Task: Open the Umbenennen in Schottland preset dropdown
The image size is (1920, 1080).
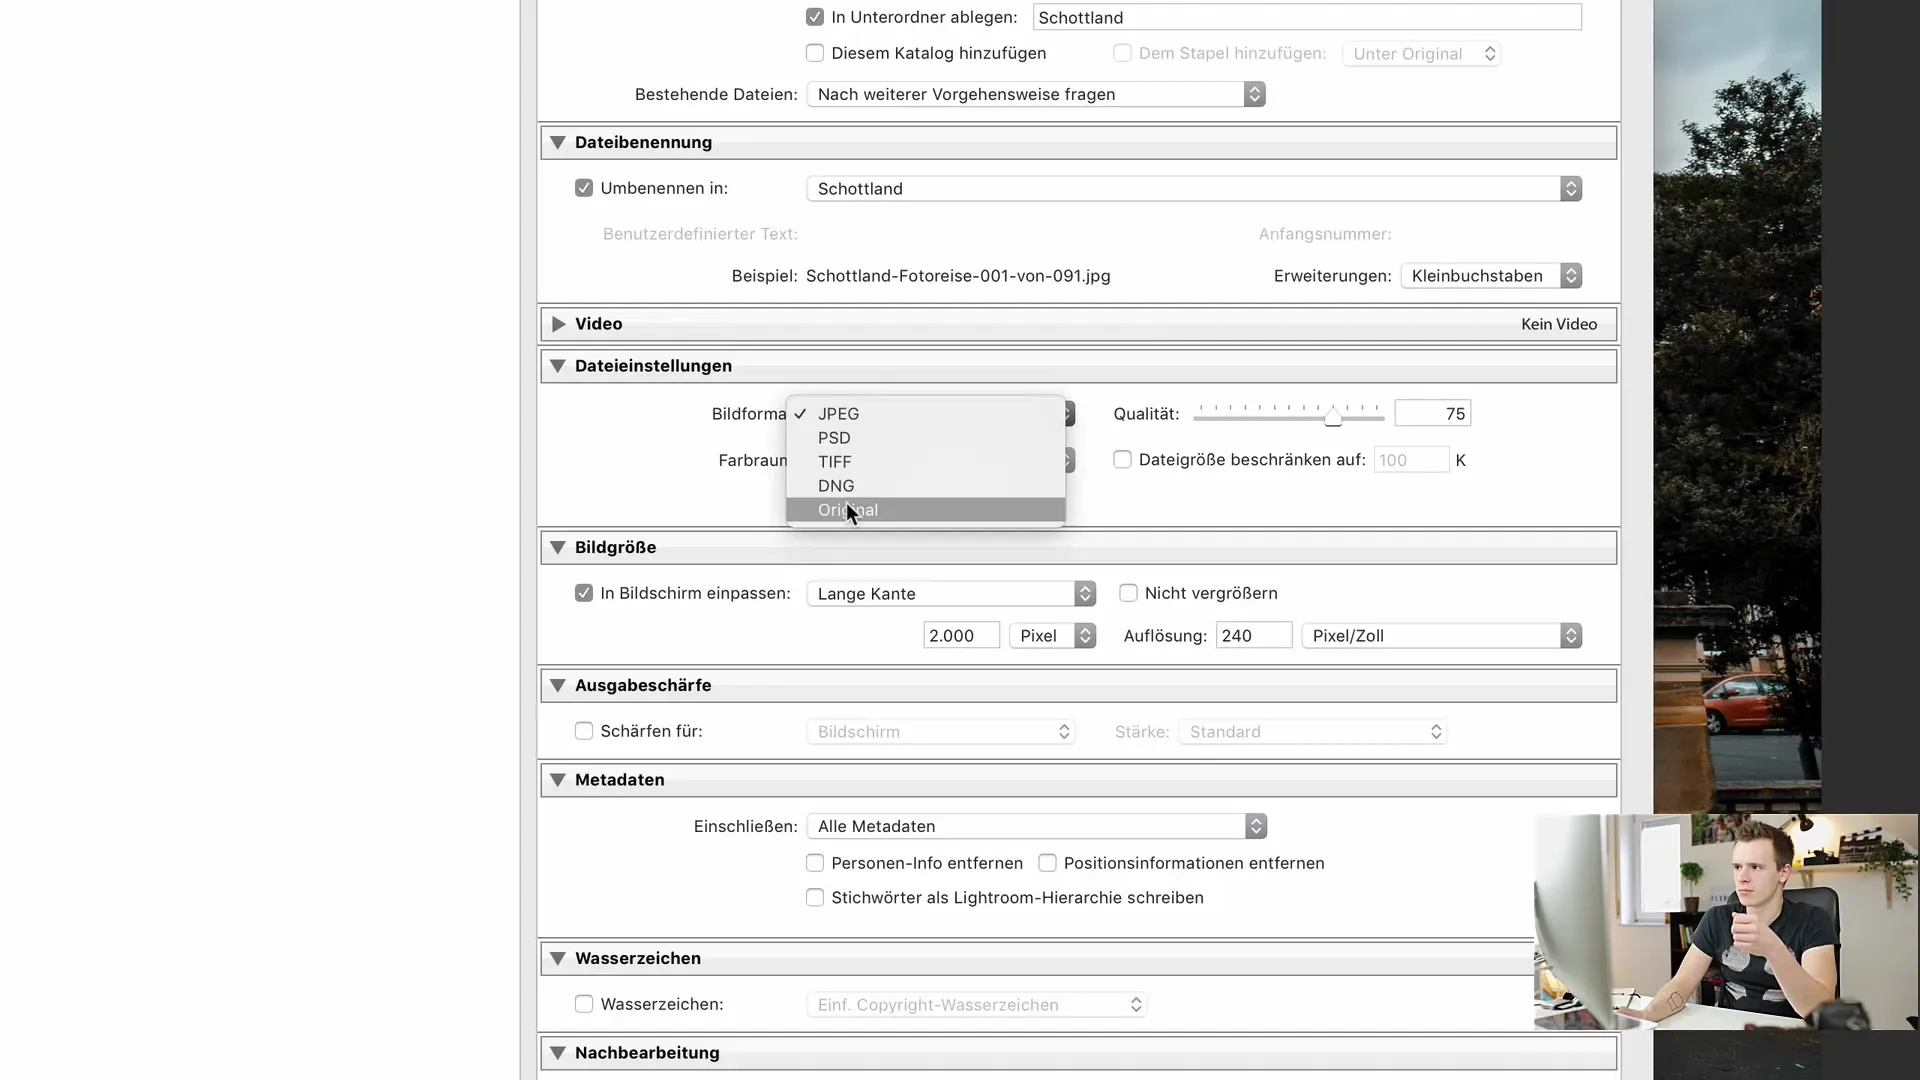Action: (1194, 189)
